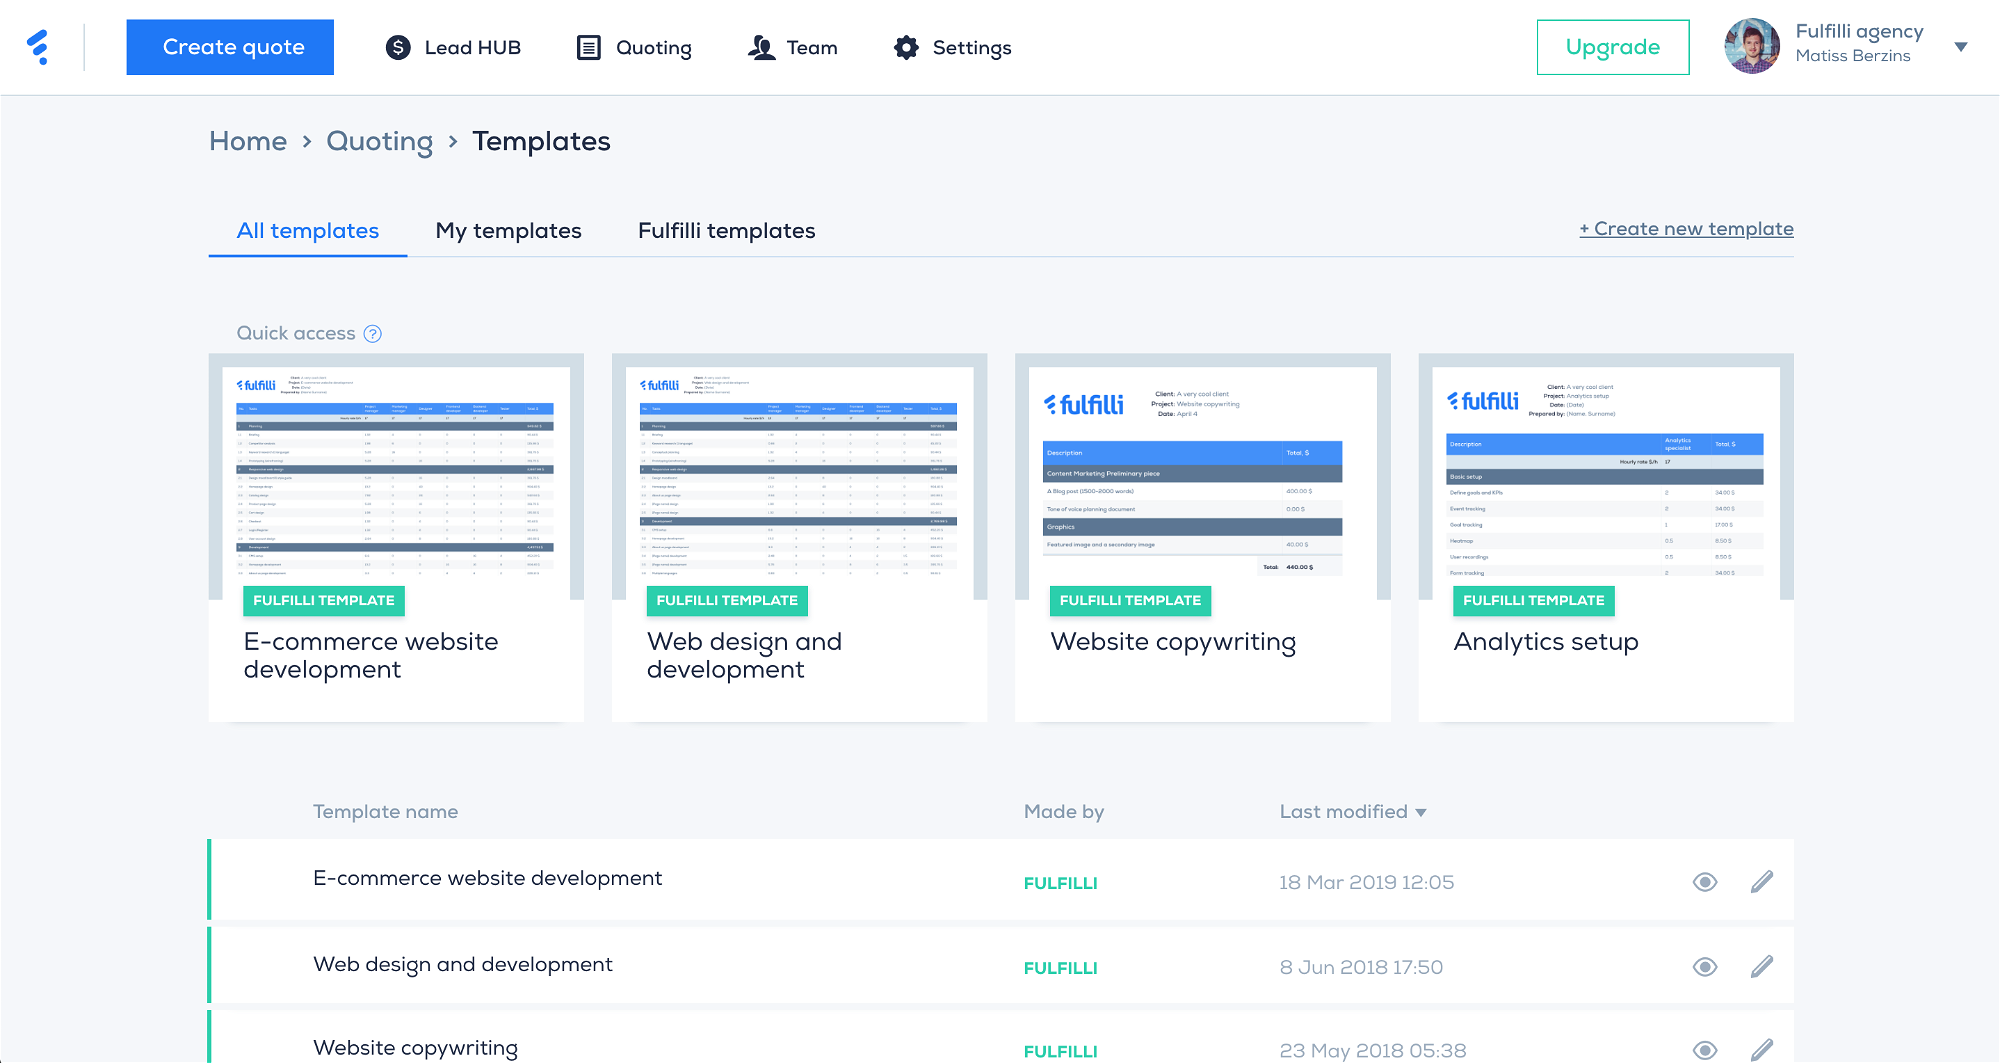The image size is (2000, 1063).
Task: Go to the Team page
Action: point(792,47)
